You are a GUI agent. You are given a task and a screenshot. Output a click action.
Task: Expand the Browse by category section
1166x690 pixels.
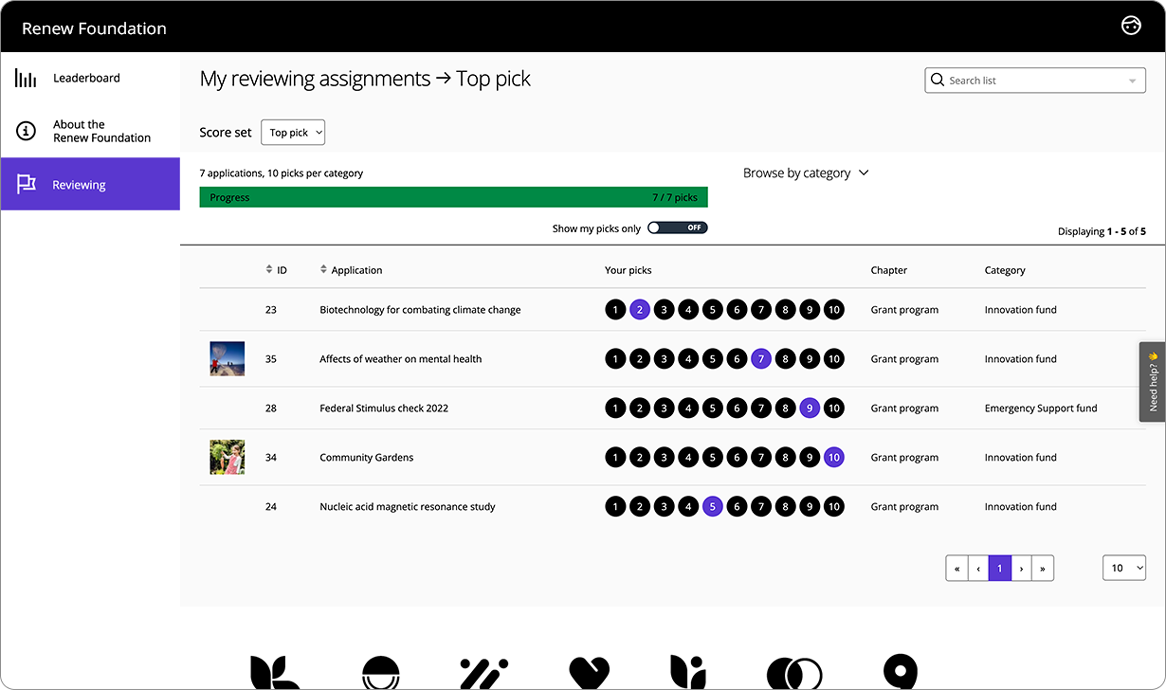[x=806, y=172]
